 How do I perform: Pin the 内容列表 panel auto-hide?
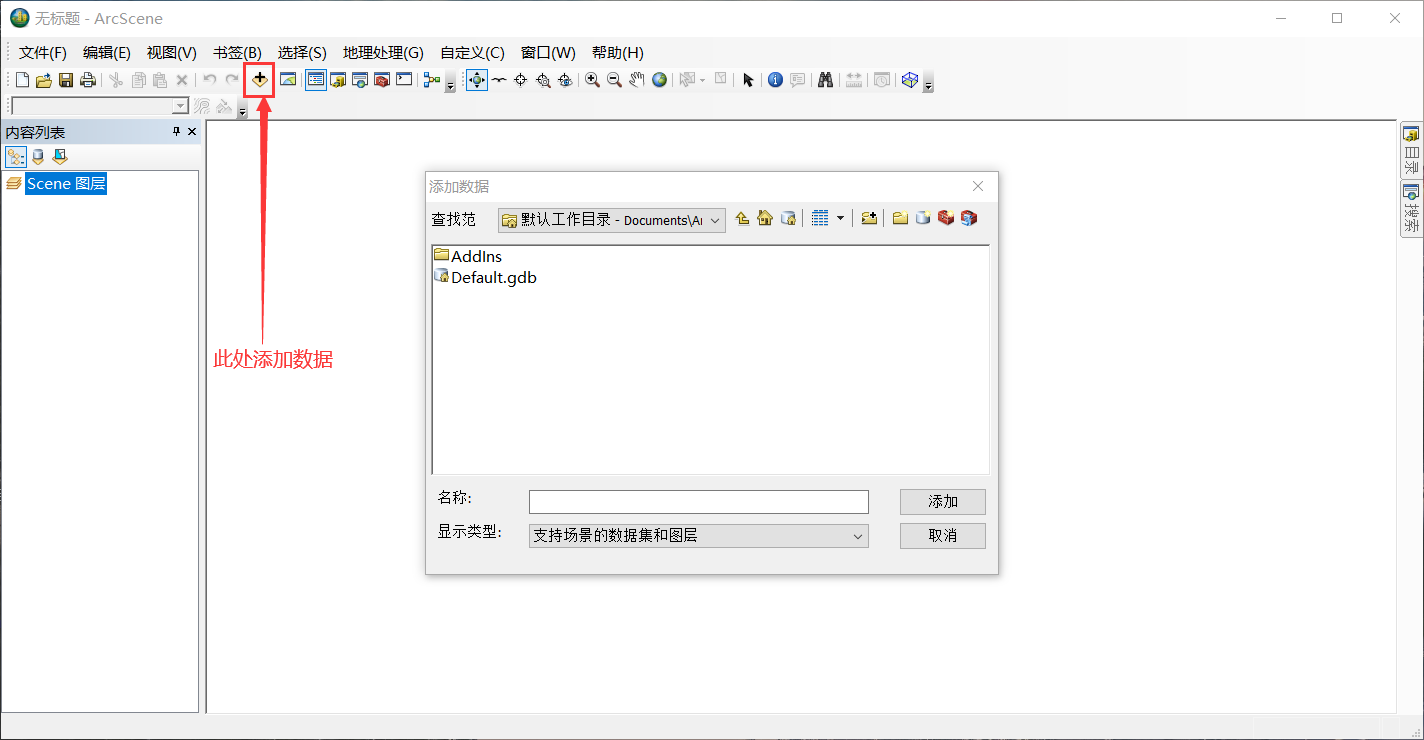(x=177, y=132)
